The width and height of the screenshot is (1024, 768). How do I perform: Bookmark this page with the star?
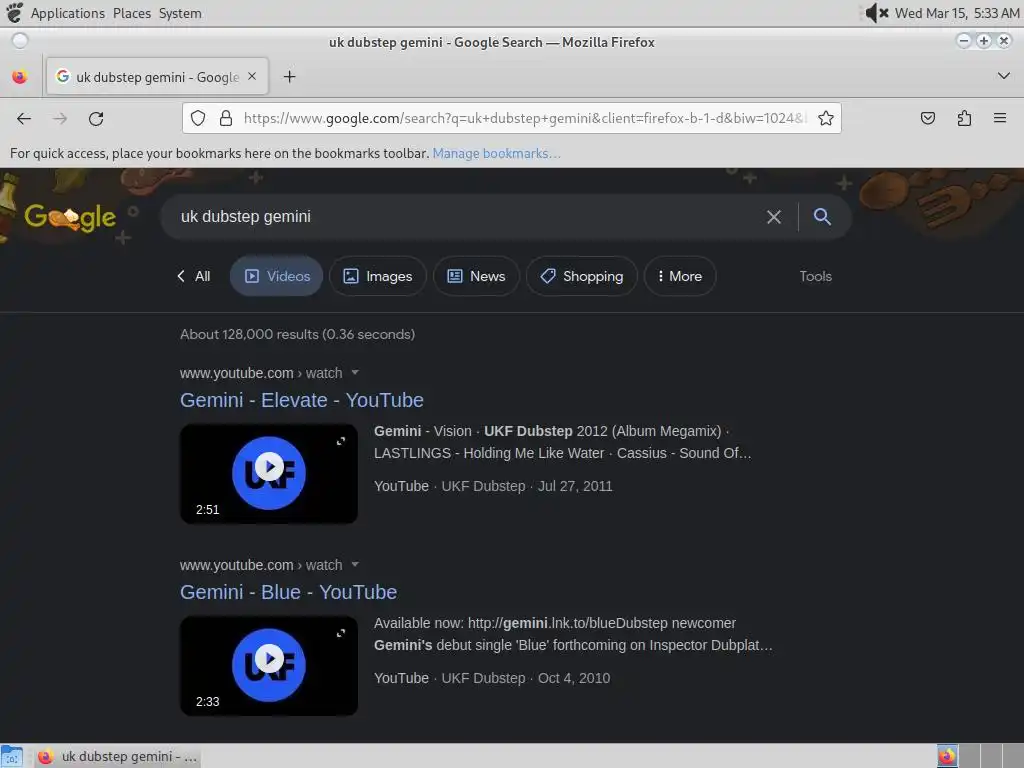click(x=825, y=118)
